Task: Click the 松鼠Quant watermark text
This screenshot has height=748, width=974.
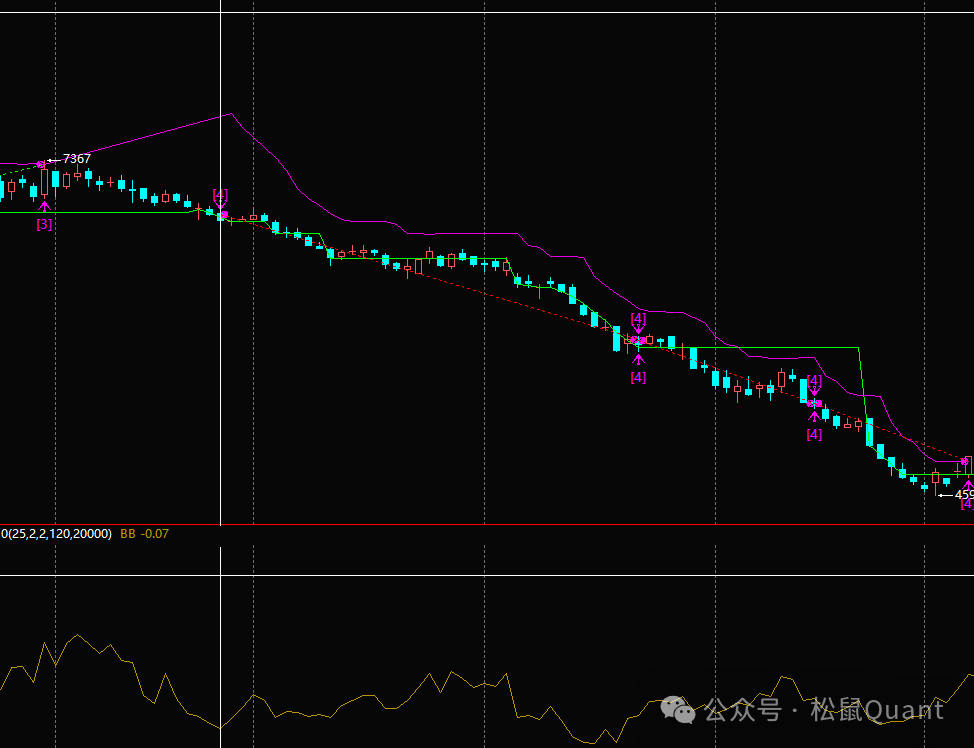Action: (877, 710)
